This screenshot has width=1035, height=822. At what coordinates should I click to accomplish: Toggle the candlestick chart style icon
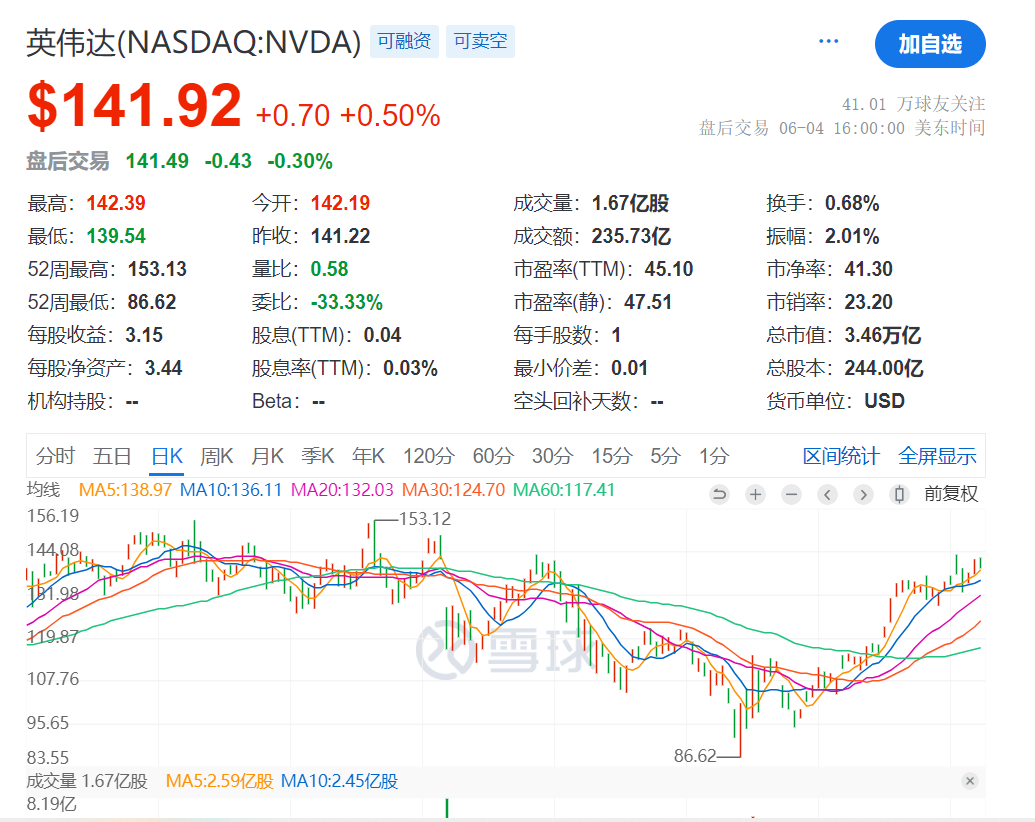coord(899,494)
